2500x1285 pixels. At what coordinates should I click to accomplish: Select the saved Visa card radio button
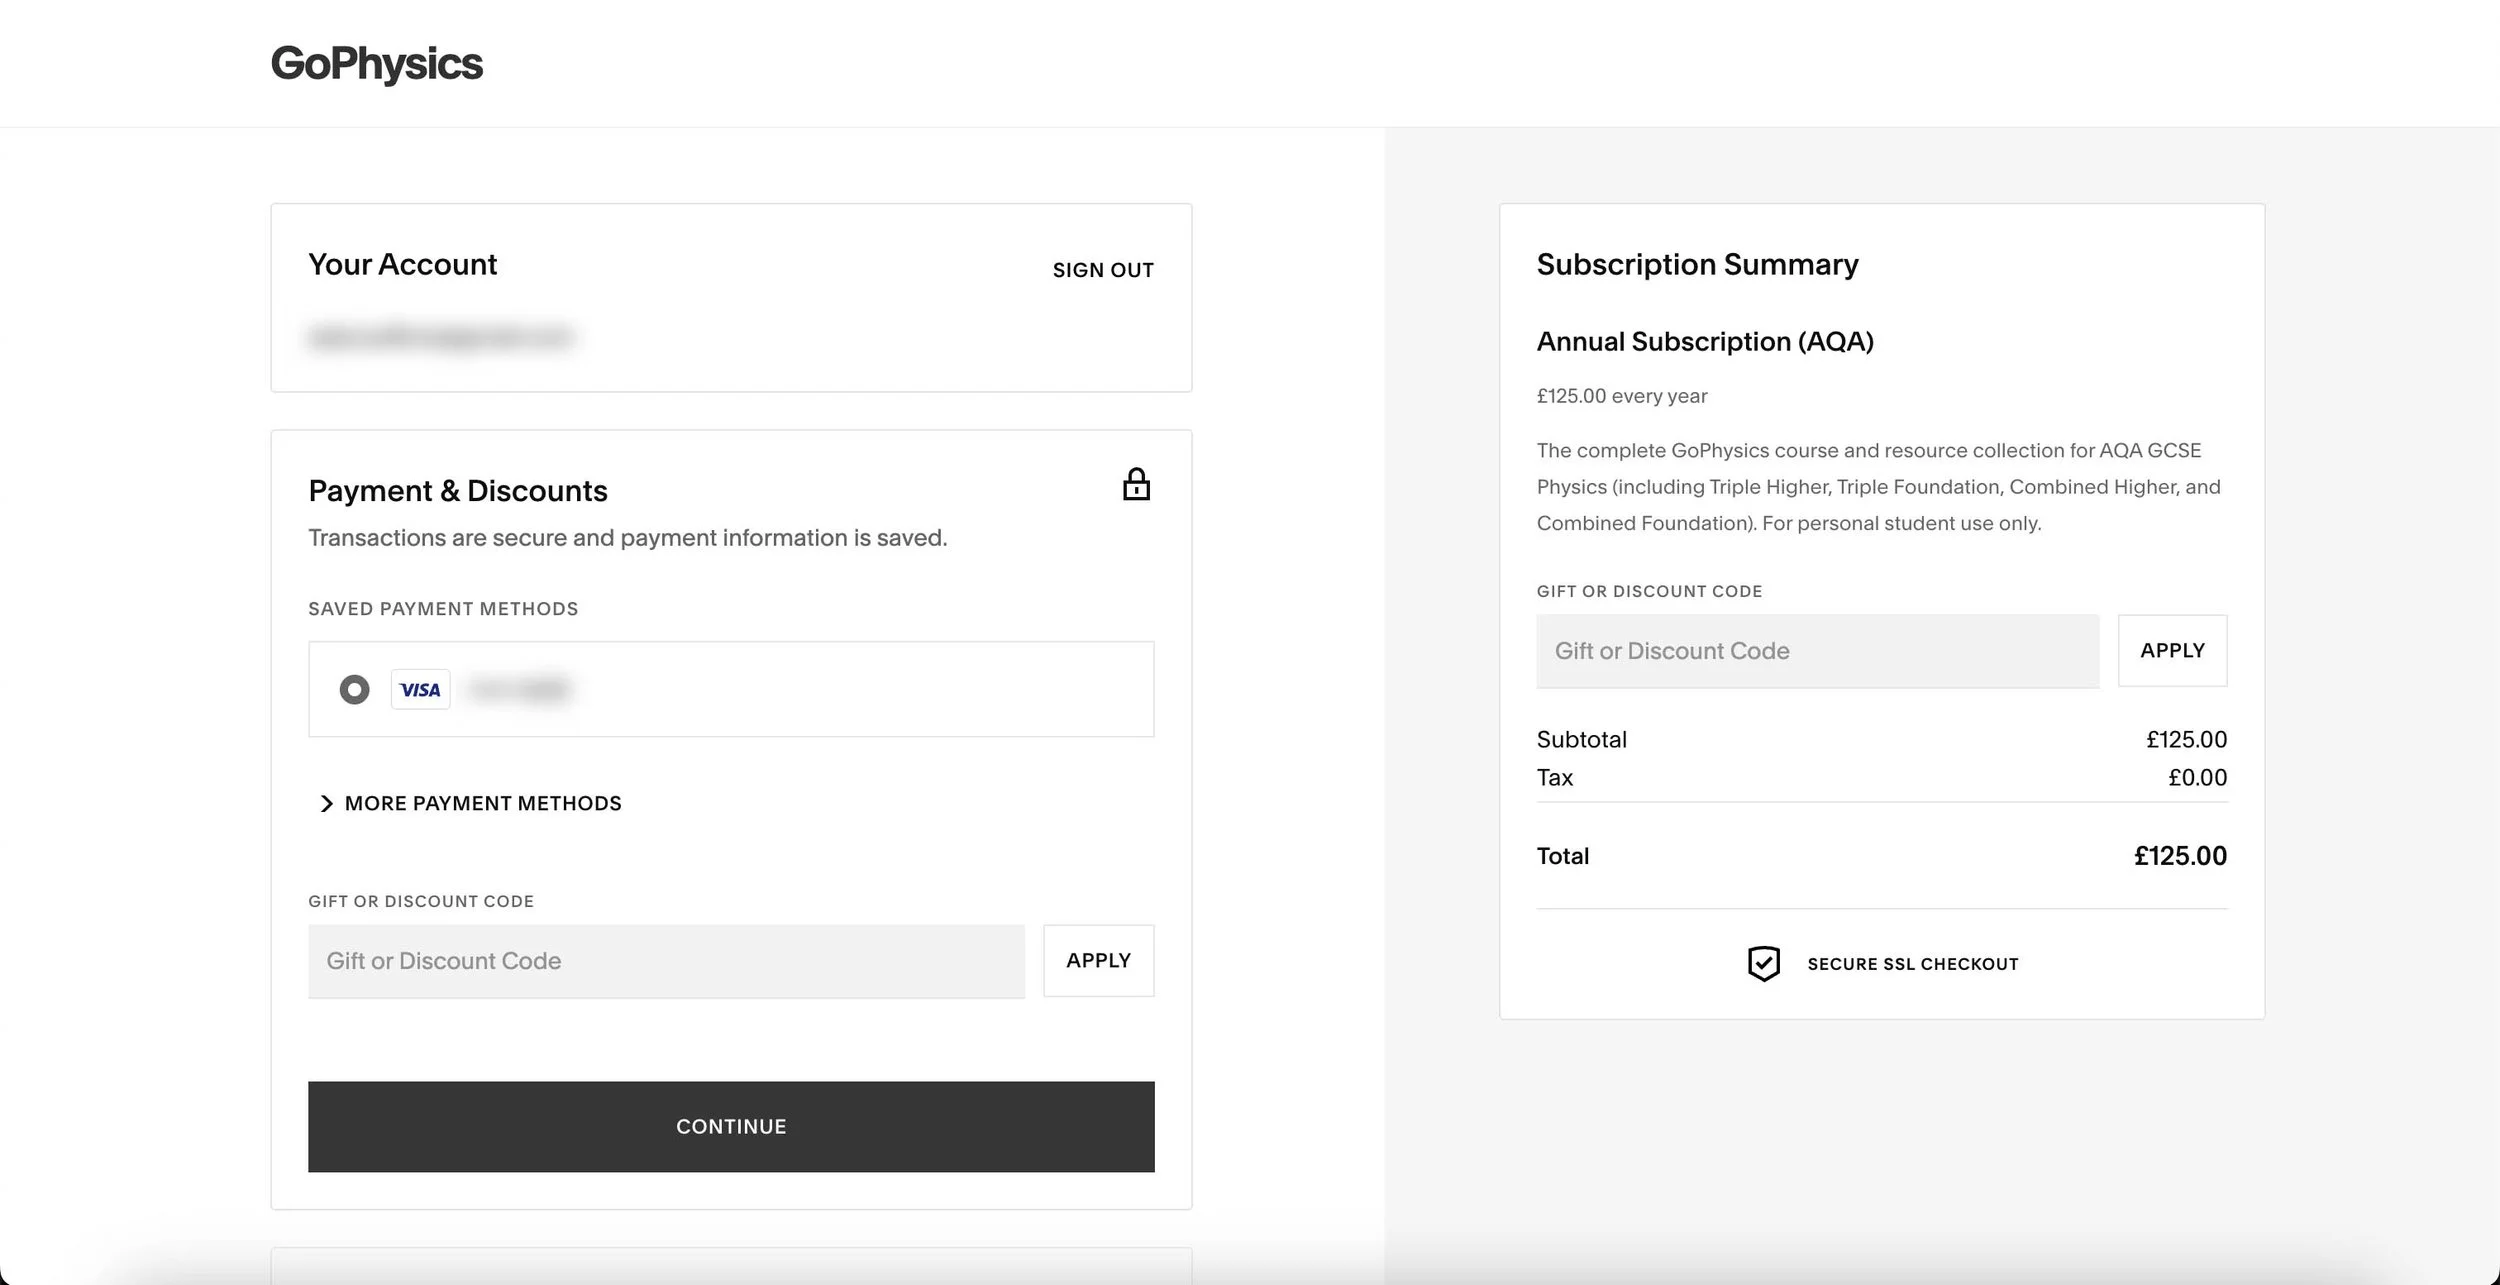pyautogui.click(x=354, y=690)
